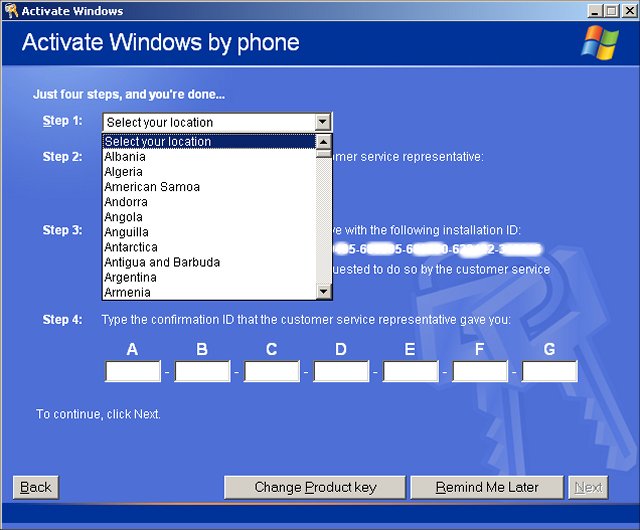Focus the confirmation ID field D
The height and width of the screenshot is (530, 640).
tap(341, 372)
